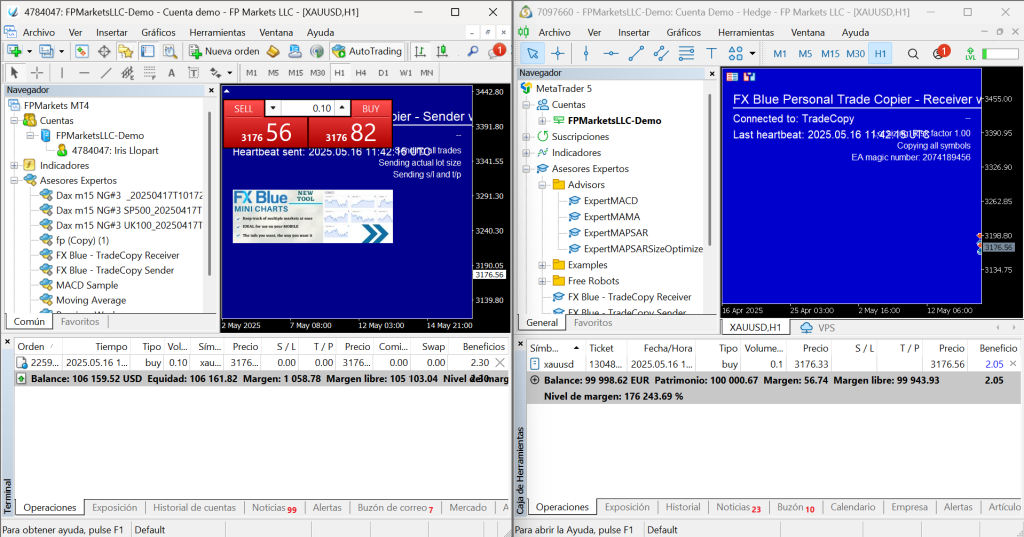Collapse Asesores Expertos in MT4 Navigator

(14, 180)
